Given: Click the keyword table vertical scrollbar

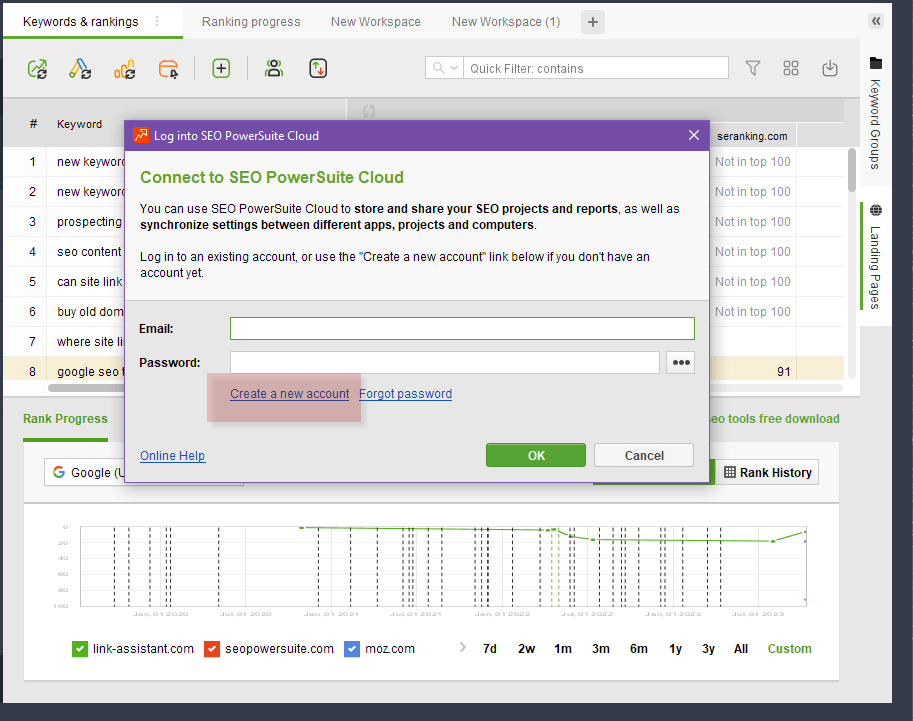Looking at the screenshot, I should pyautogui.click(x=851, y=170).
